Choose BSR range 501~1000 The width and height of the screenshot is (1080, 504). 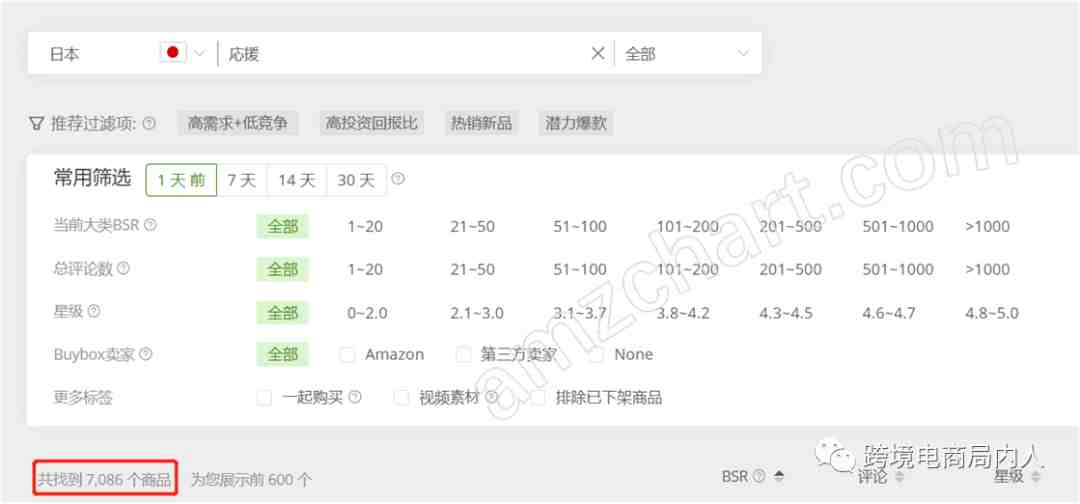tap(898, 227)
